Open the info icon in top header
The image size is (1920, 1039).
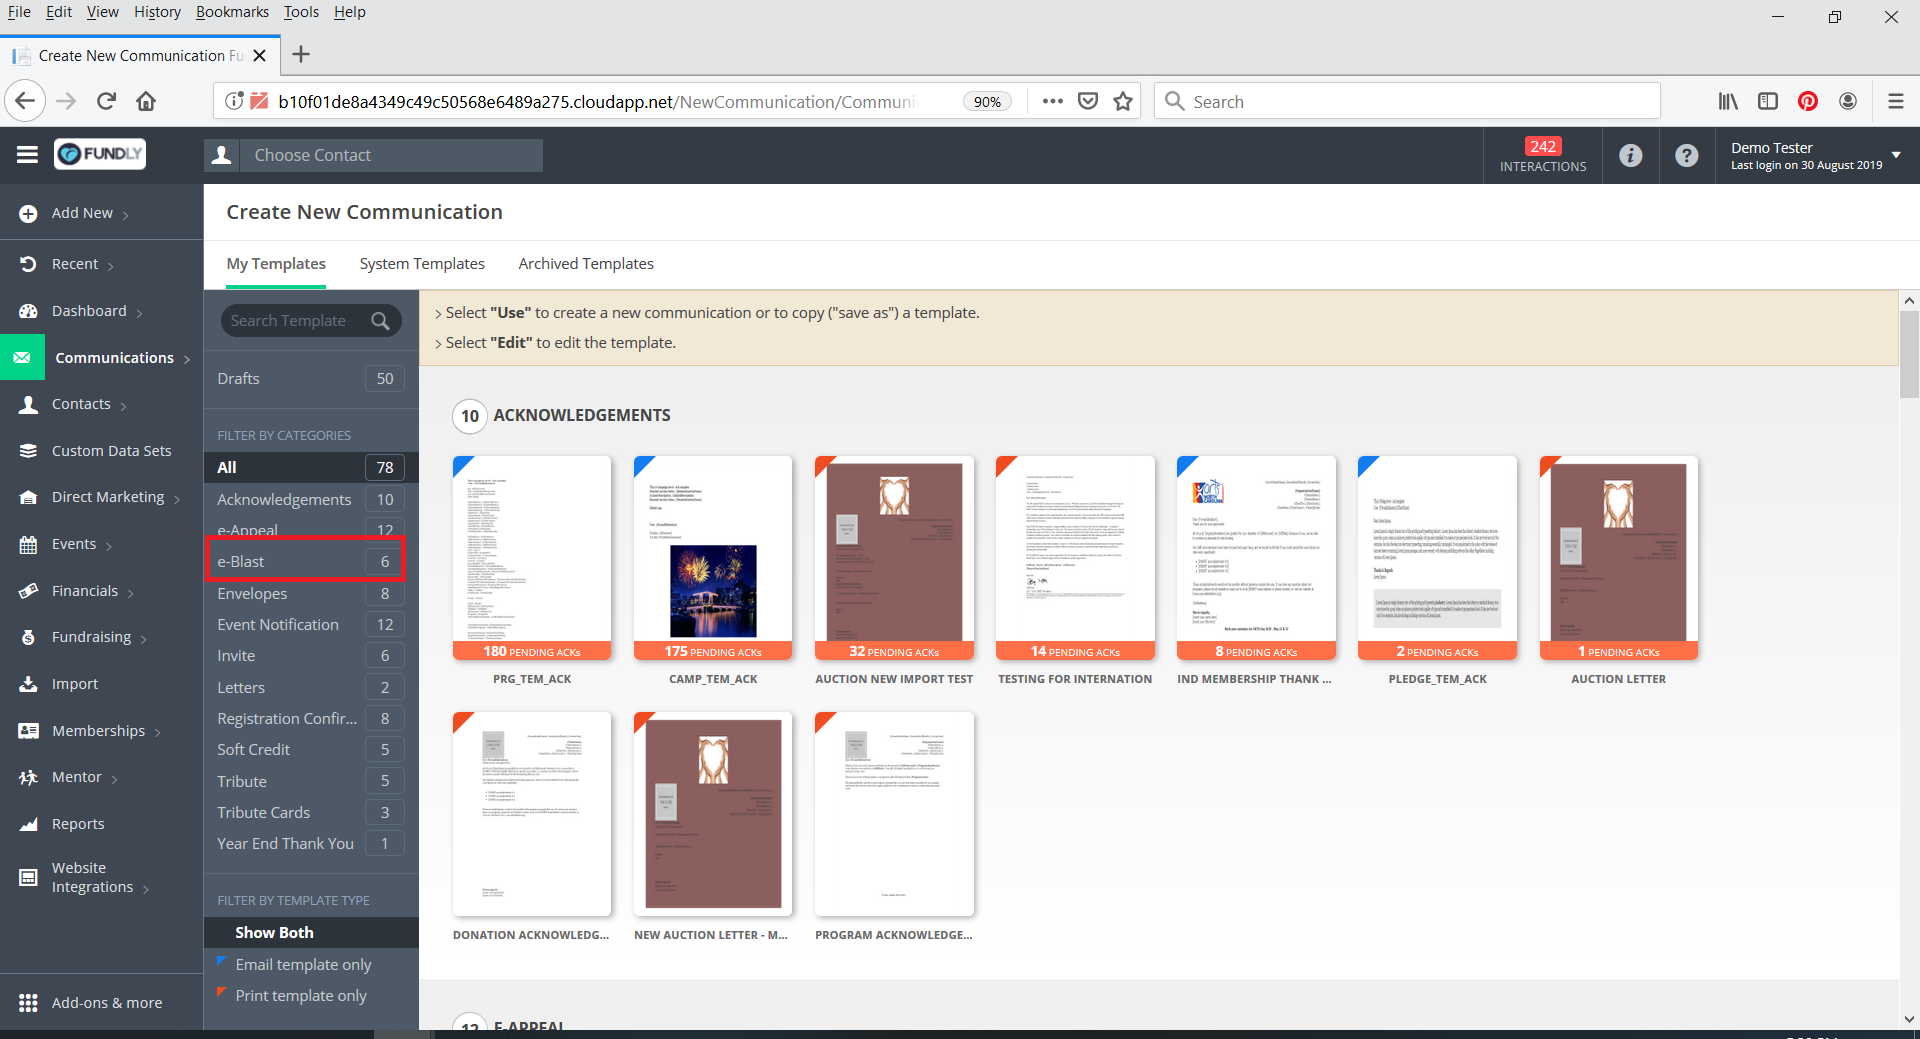(x=1630, y=155)
